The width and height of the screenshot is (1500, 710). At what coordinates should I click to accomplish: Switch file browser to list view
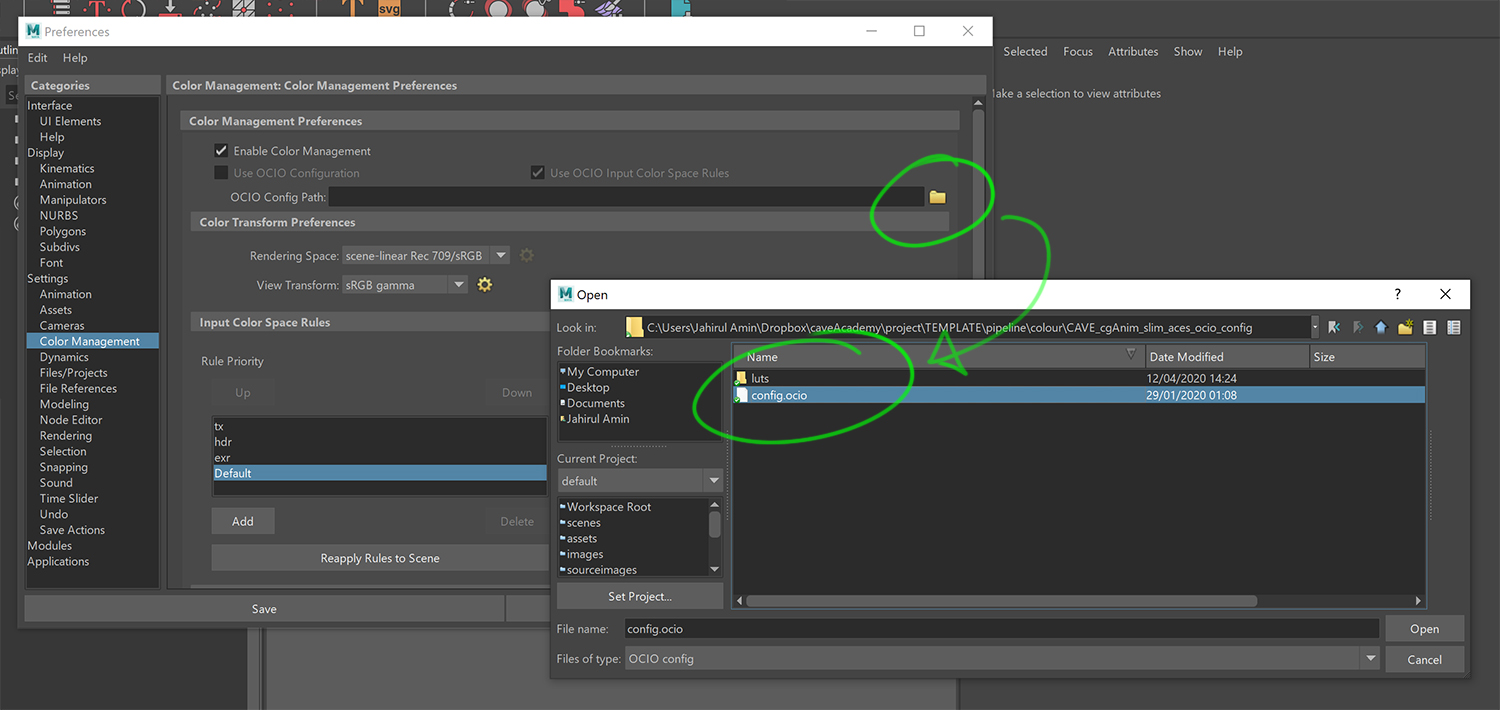point(1429,327)
